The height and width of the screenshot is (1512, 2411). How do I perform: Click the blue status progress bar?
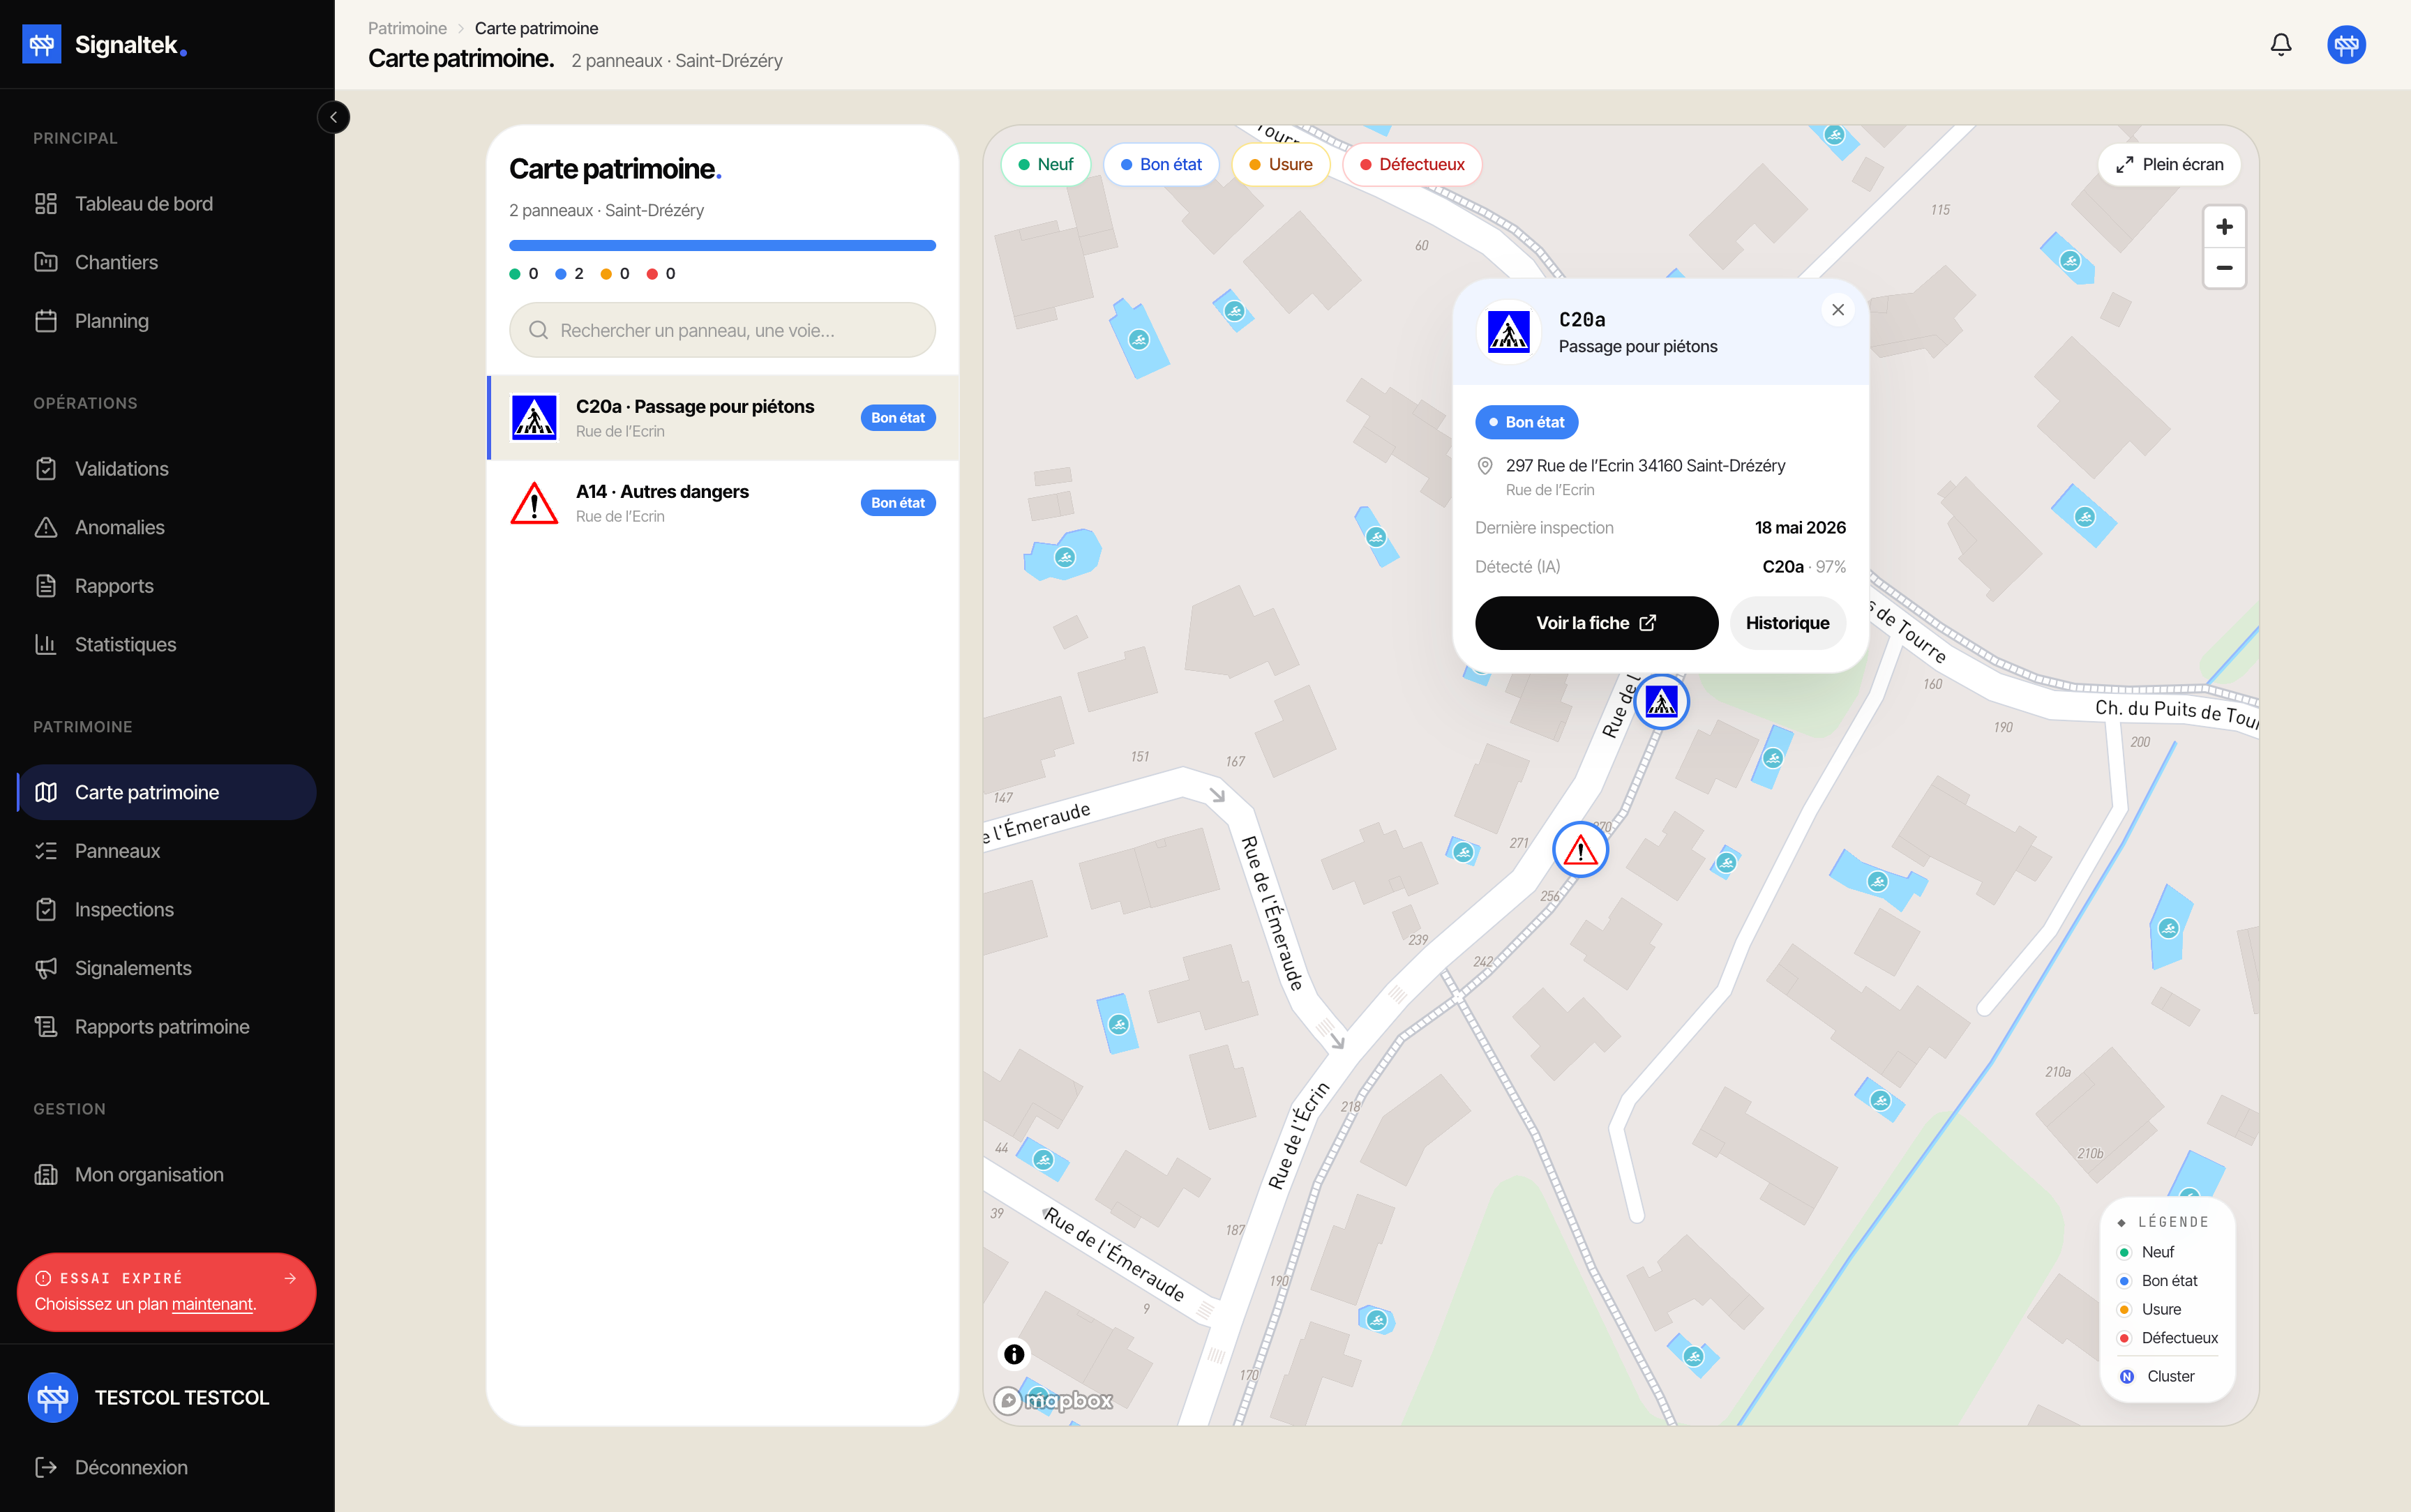click(x=722, y=245)
